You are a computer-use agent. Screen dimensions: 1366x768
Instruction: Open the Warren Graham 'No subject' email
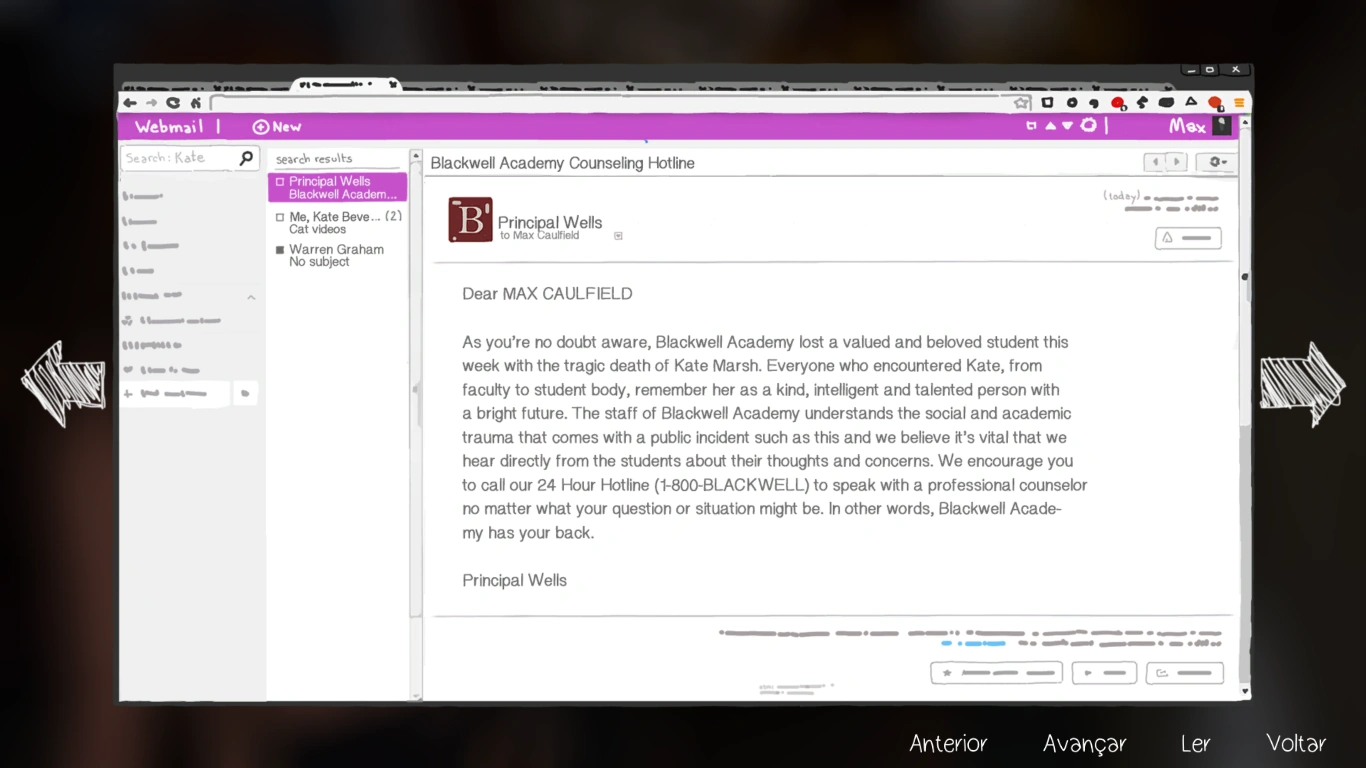337,256
